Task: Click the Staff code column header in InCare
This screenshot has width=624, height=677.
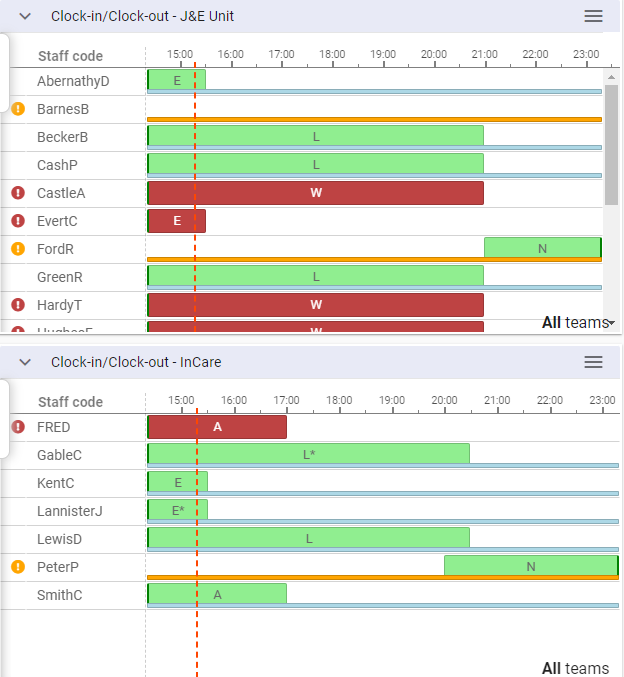Action: (70, 402)
